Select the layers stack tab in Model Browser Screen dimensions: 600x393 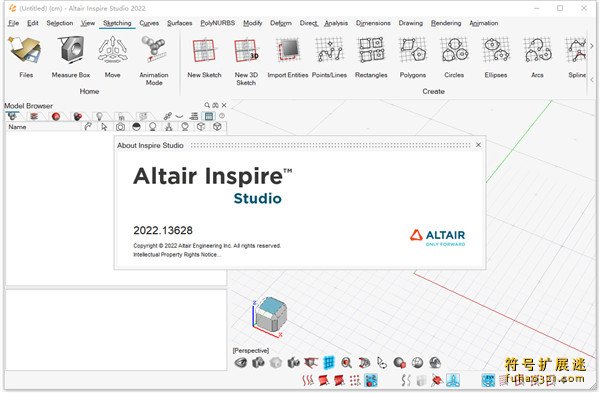[x=34, y=116]
